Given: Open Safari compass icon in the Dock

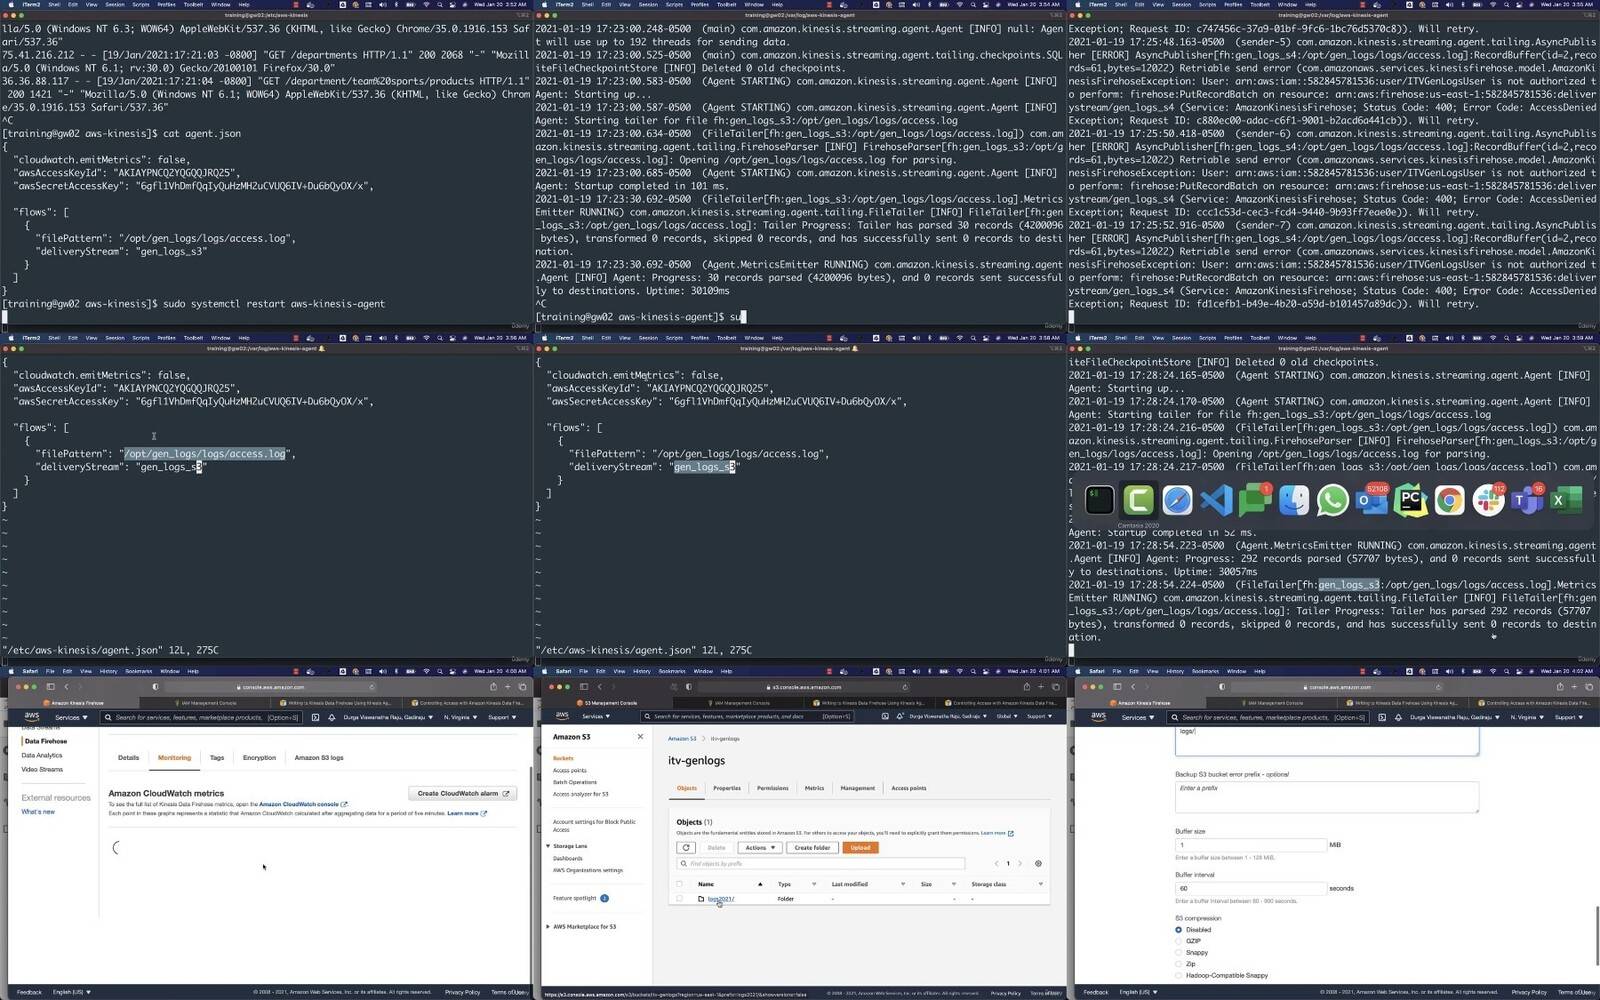Looking at the screenshot, I should pos(1177,500).
